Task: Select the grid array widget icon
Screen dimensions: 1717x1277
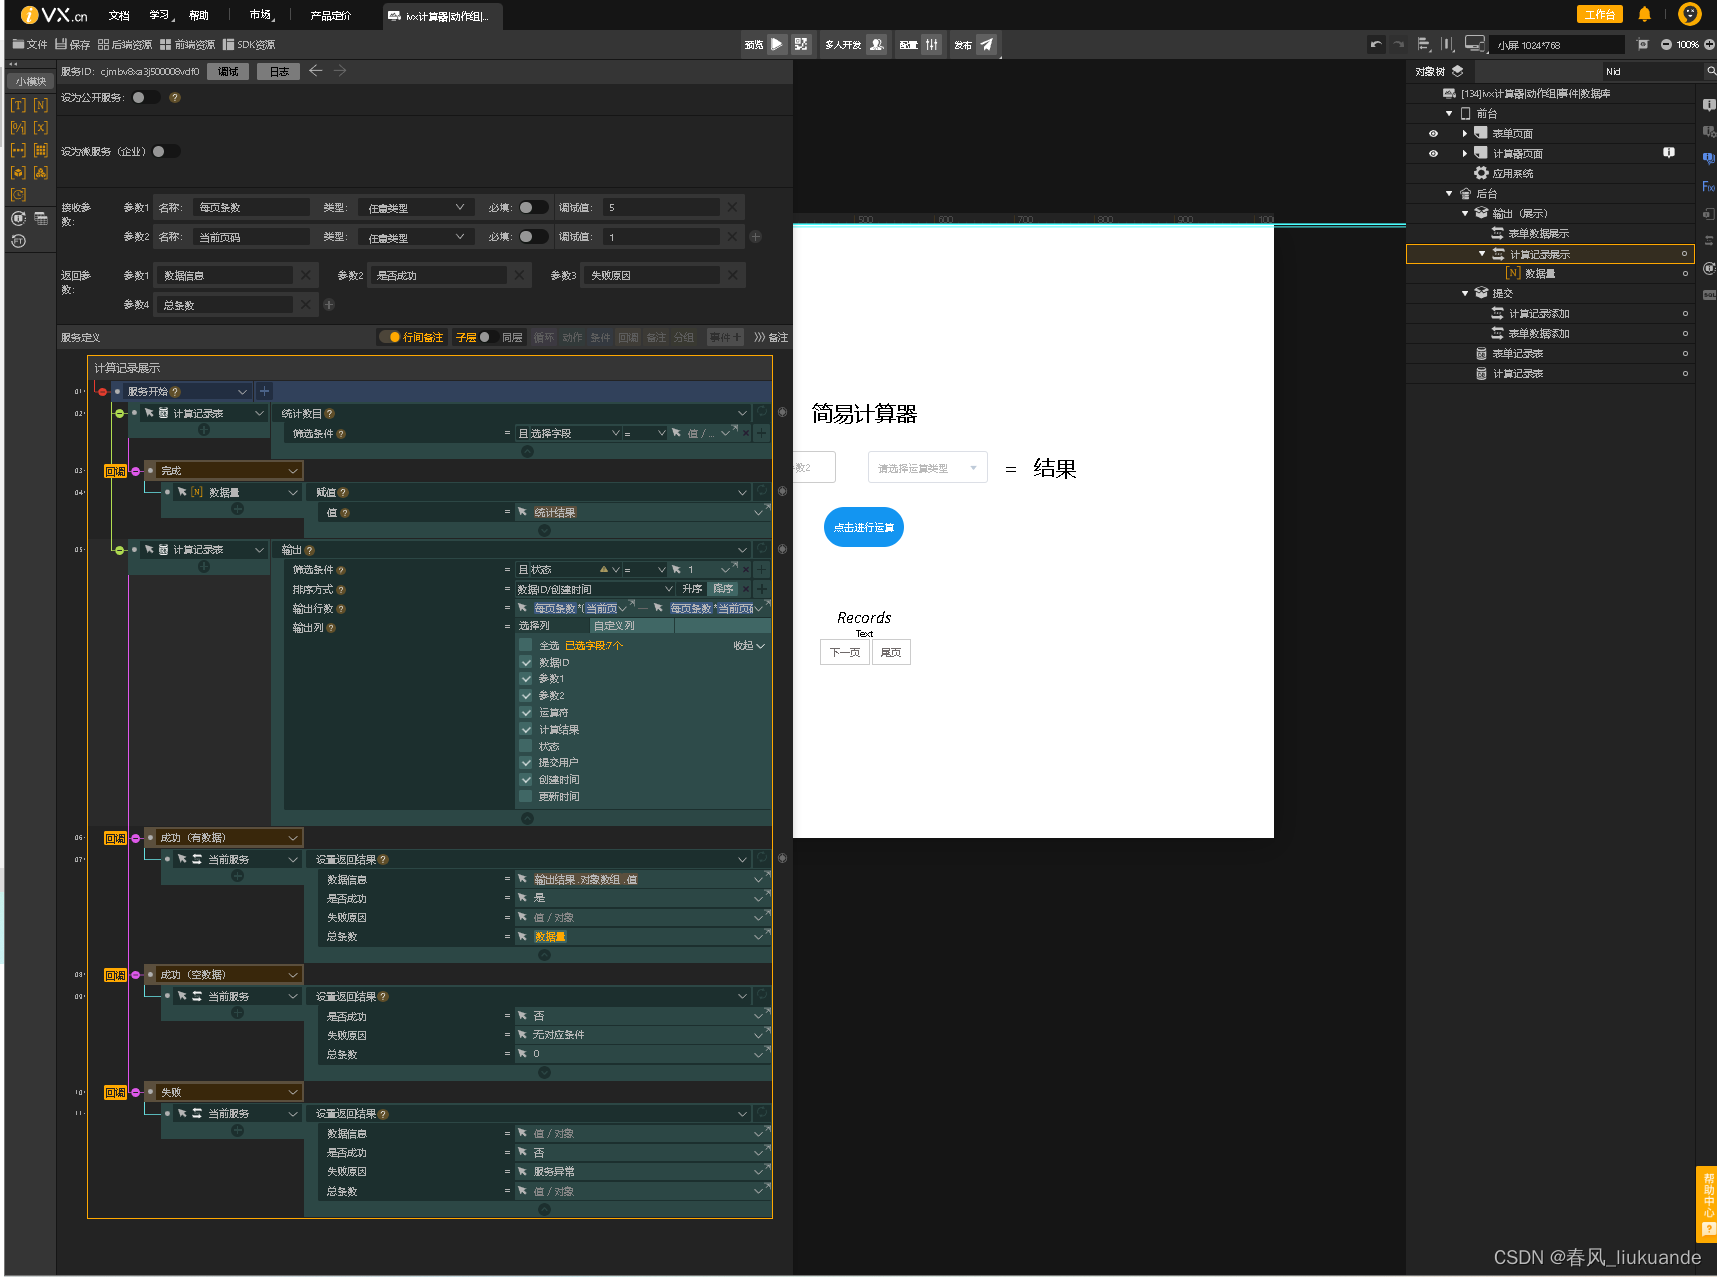Action: click(41, 150)
